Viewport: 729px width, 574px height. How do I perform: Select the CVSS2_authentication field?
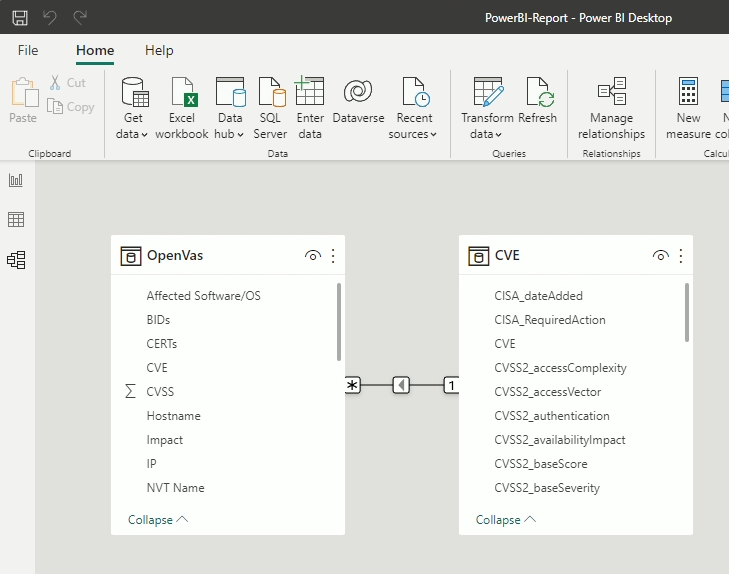pyautogui.click(x=552, y=416)
